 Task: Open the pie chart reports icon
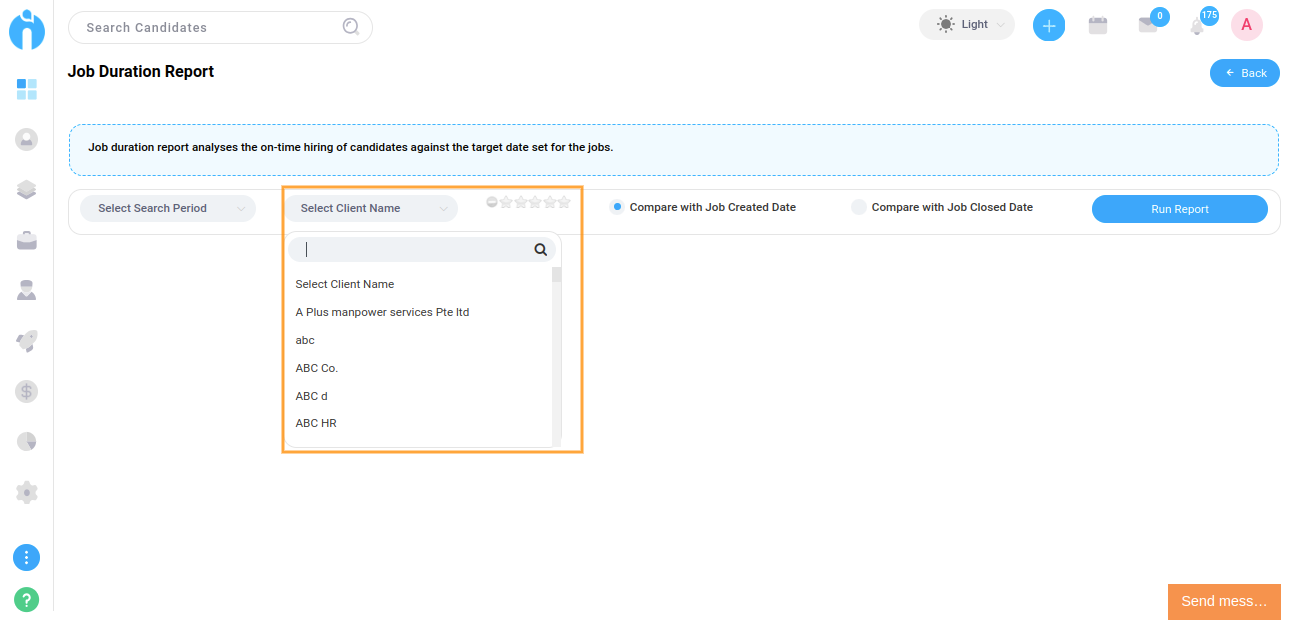(27, 441)
